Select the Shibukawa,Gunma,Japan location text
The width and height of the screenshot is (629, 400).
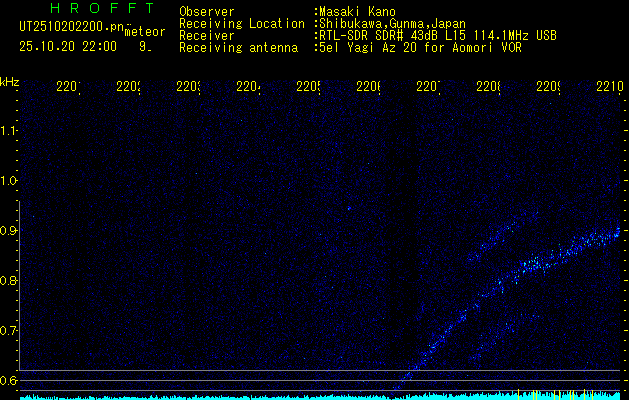click(392, 24)
